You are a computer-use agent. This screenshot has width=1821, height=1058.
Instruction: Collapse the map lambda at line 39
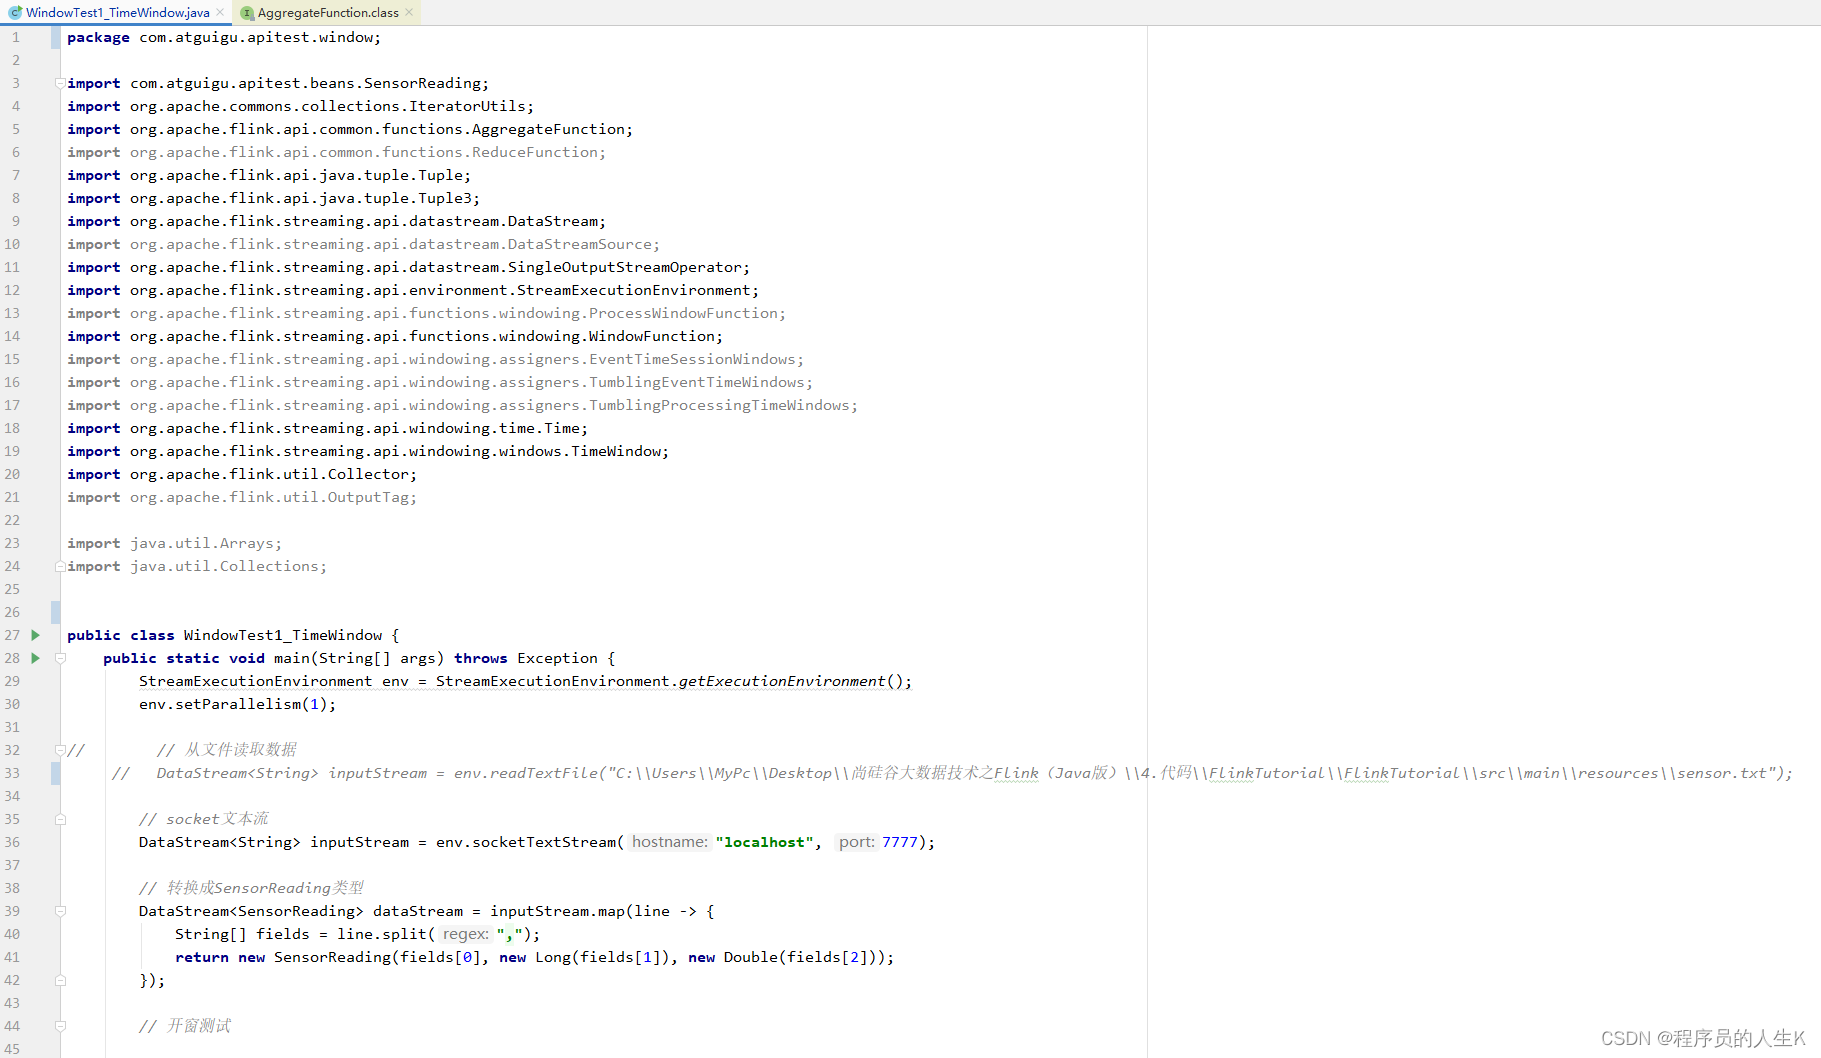60,911
